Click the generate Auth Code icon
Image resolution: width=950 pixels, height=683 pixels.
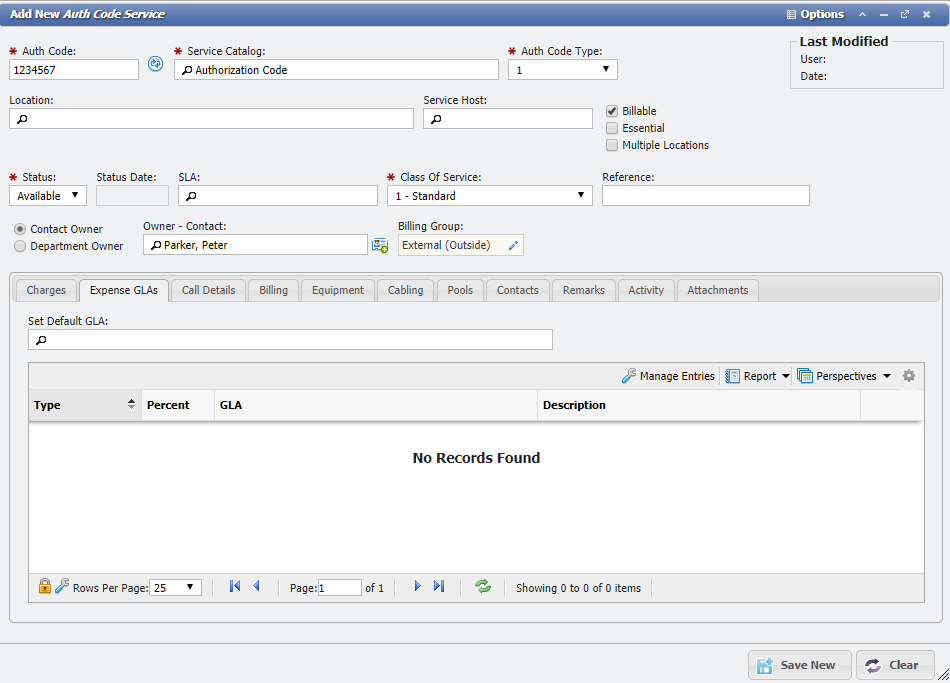pyautogui.click(x=155, y=64)
